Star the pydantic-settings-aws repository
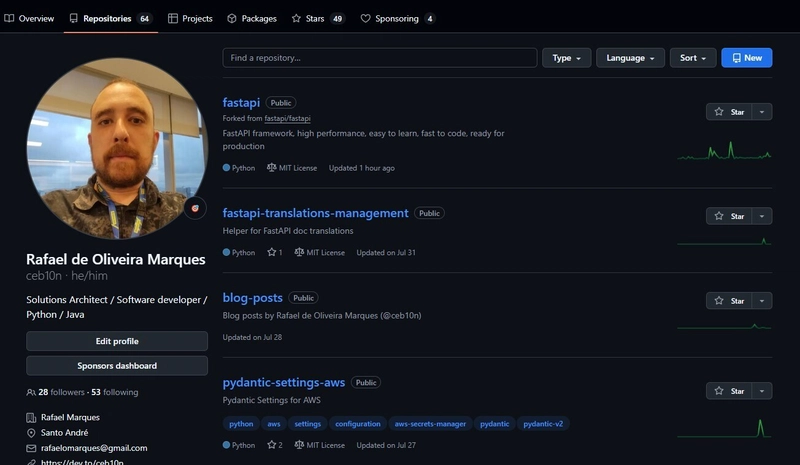 click(x=729, y=391)
